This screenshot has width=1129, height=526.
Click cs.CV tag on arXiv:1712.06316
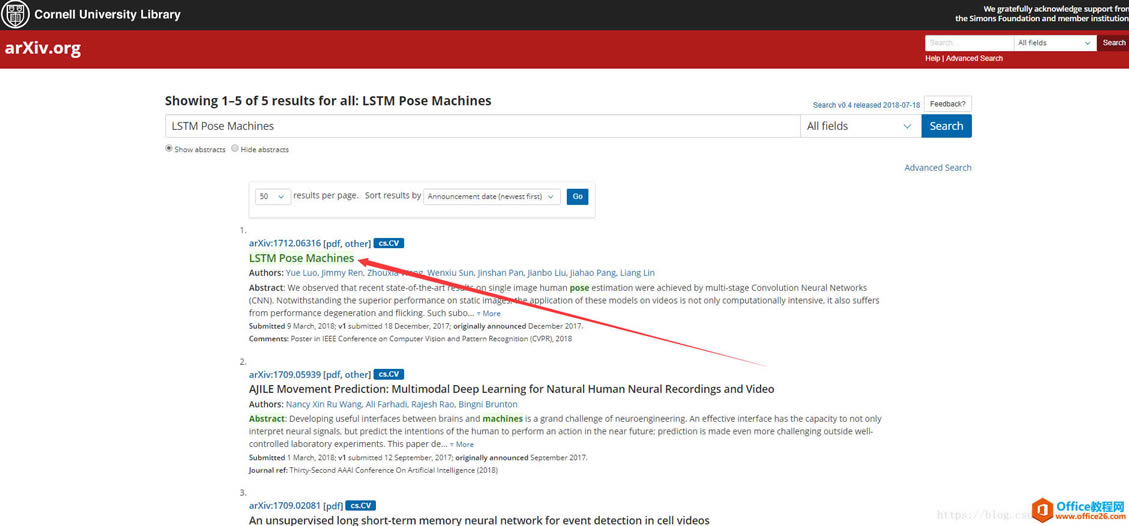pos(389,243)
